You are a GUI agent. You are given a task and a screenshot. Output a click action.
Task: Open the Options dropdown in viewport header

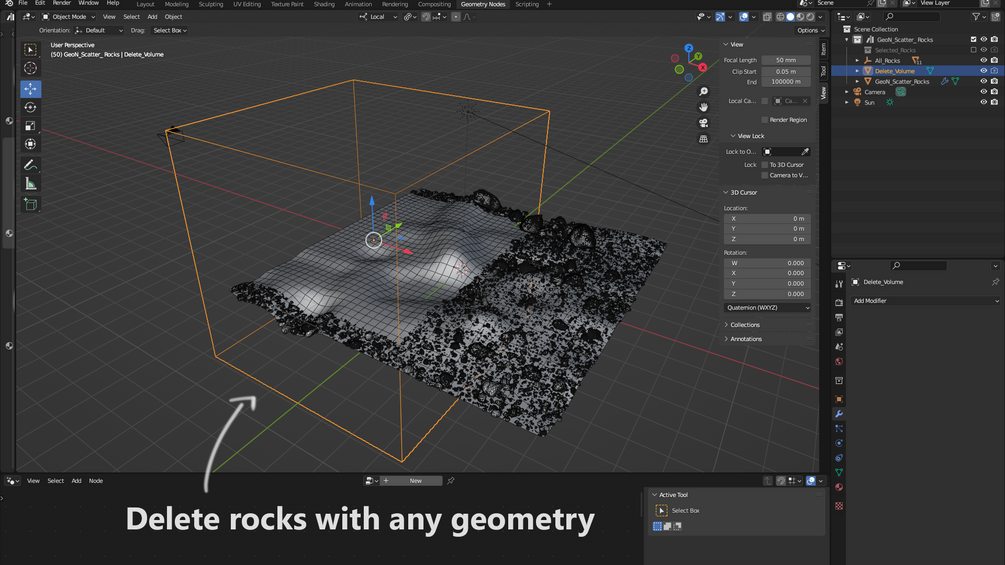(x=810, y=30)
